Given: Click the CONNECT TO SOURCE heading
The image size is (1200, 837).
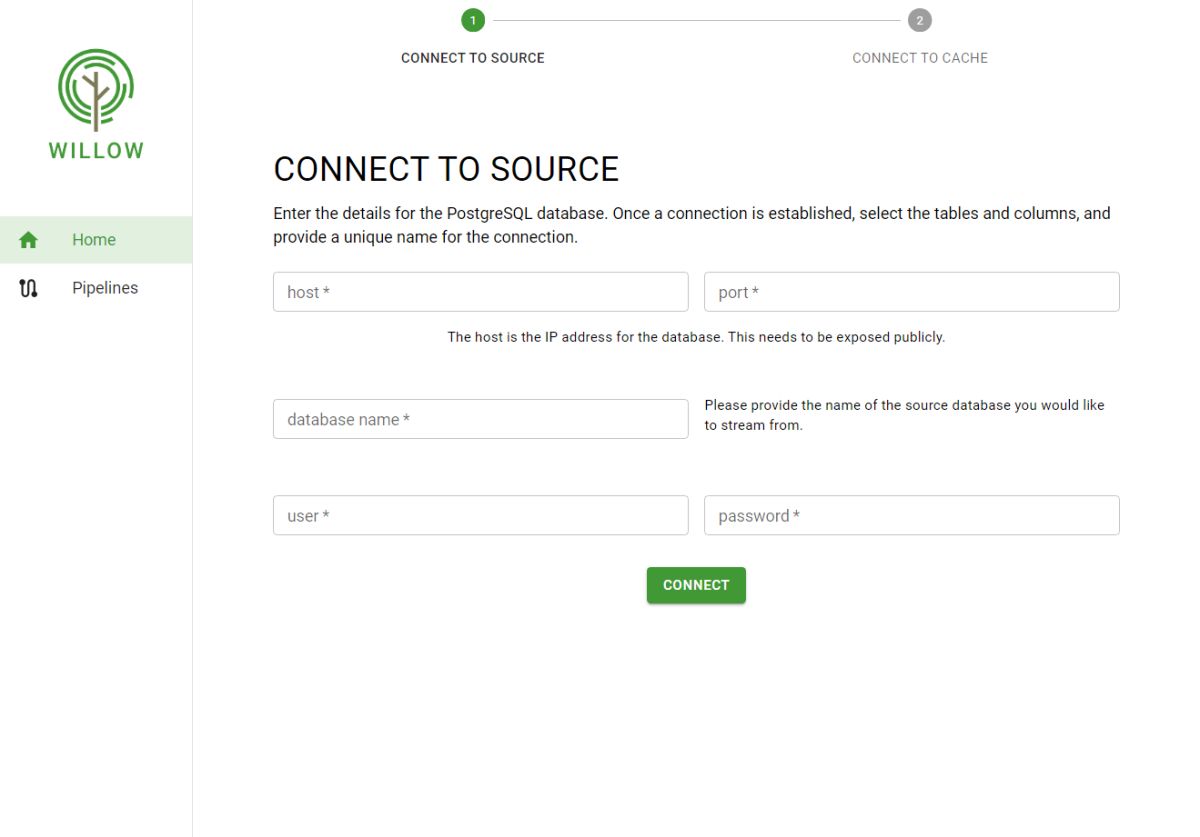Looking at the screenshot, I should pyautogui.click(x=446, y=169).
